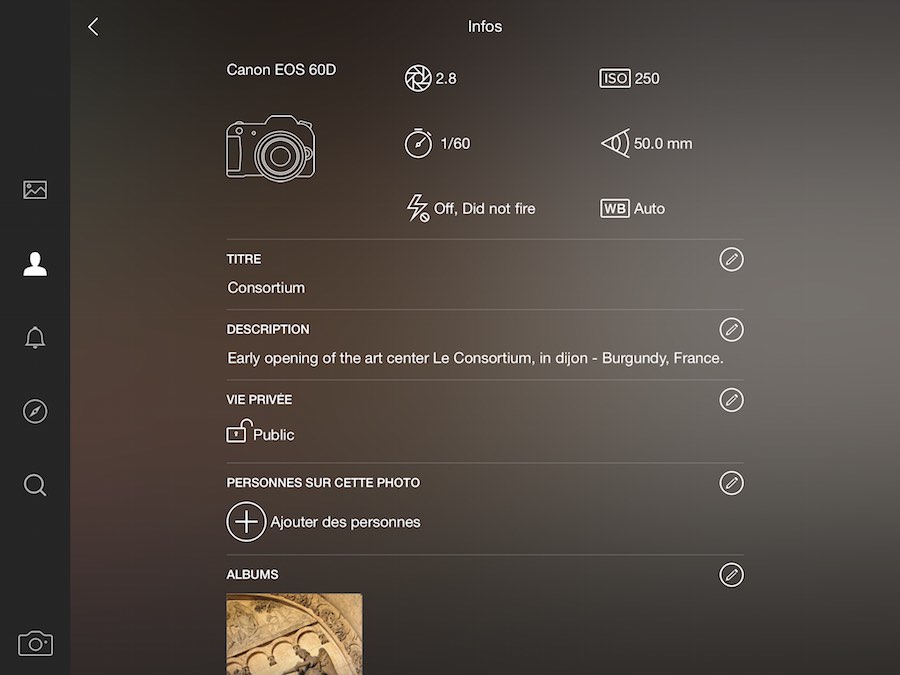Click the camera illustration for Canon EOS 60D
This screenshot has height=675, width=900.
[x=270, y=148]
